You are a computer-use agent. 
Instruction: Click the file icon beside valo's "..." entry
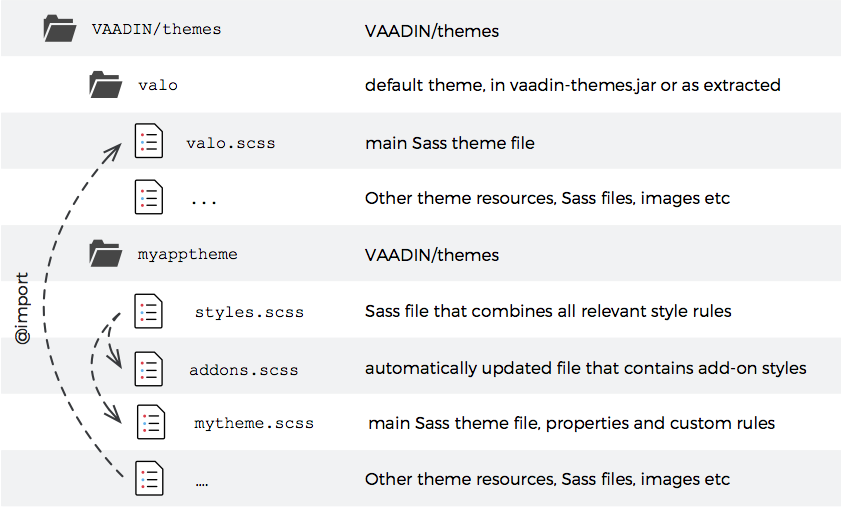point(149,198)
